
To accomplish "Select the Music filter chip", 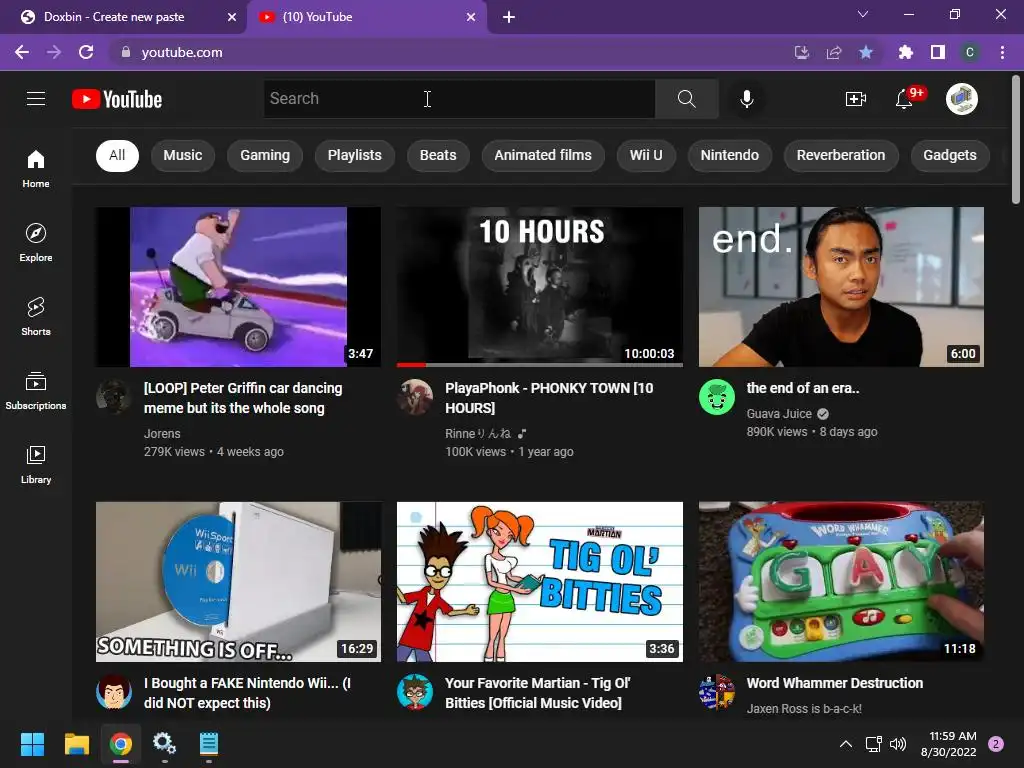I will [183, 155].
